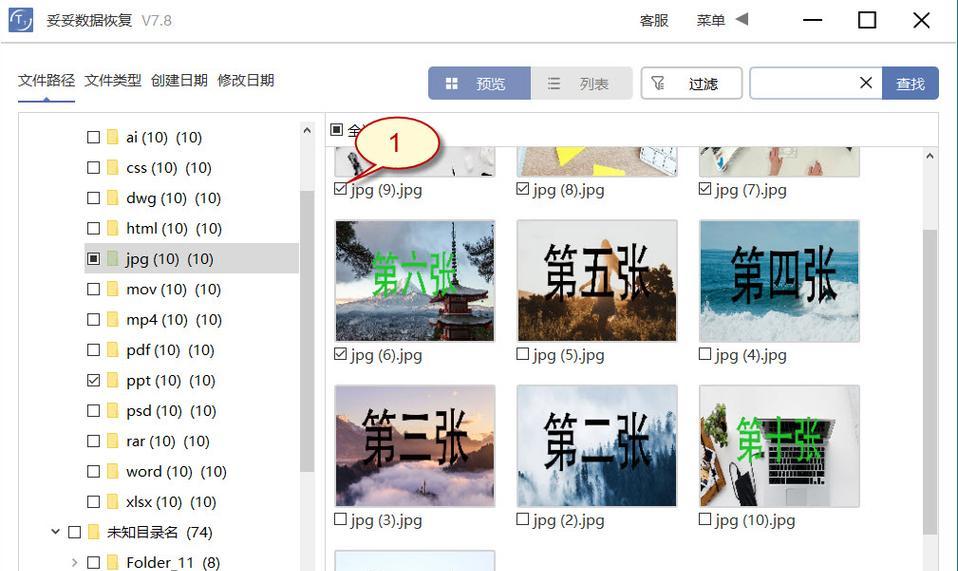Viewport: 958px width, 571px height.
Task: Open the 第四张 thumbnail
Action: pyautogui.click(x=779, y=280)
